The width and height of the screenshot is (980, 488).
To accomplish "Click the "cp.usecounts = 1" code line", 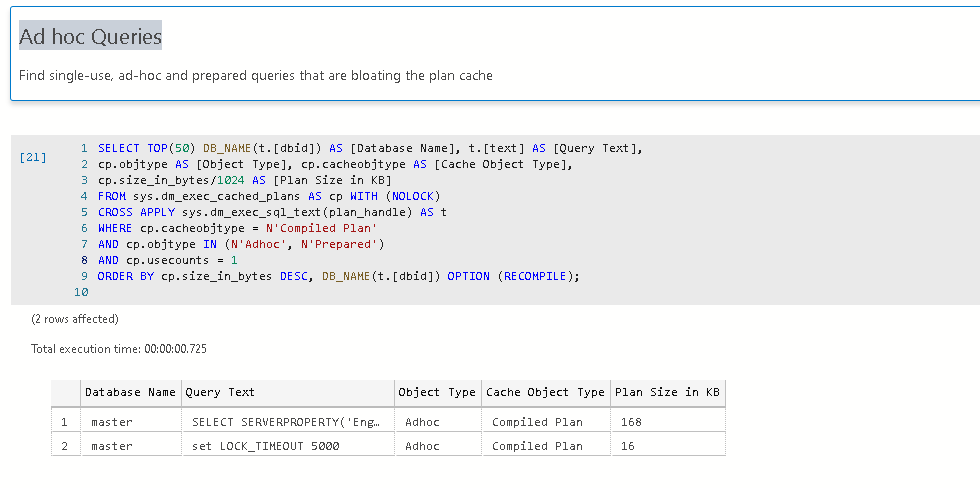I will (168, 260).
